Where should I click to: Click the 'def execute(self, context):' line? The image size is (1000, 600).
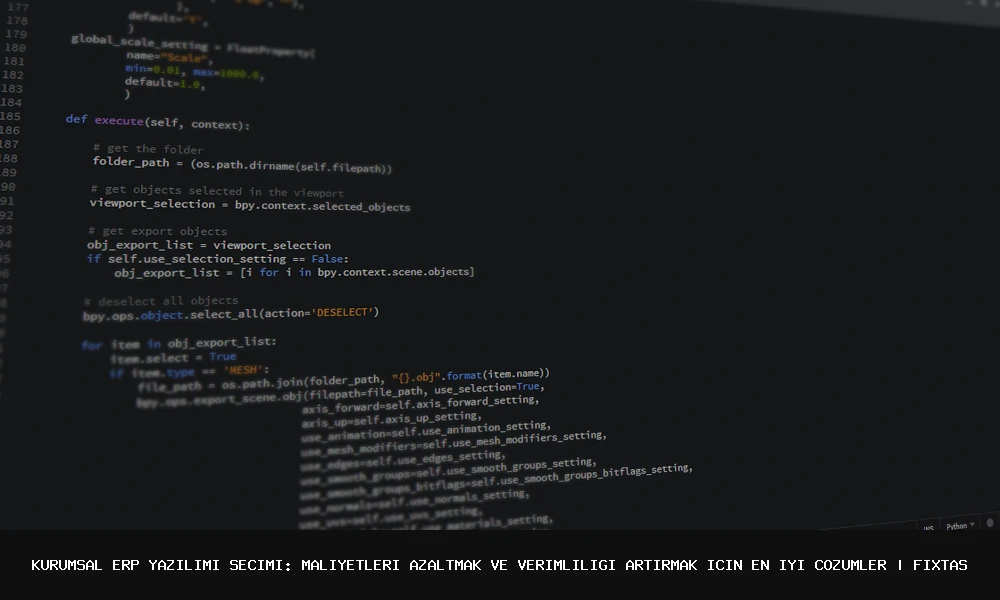[158, 122]
